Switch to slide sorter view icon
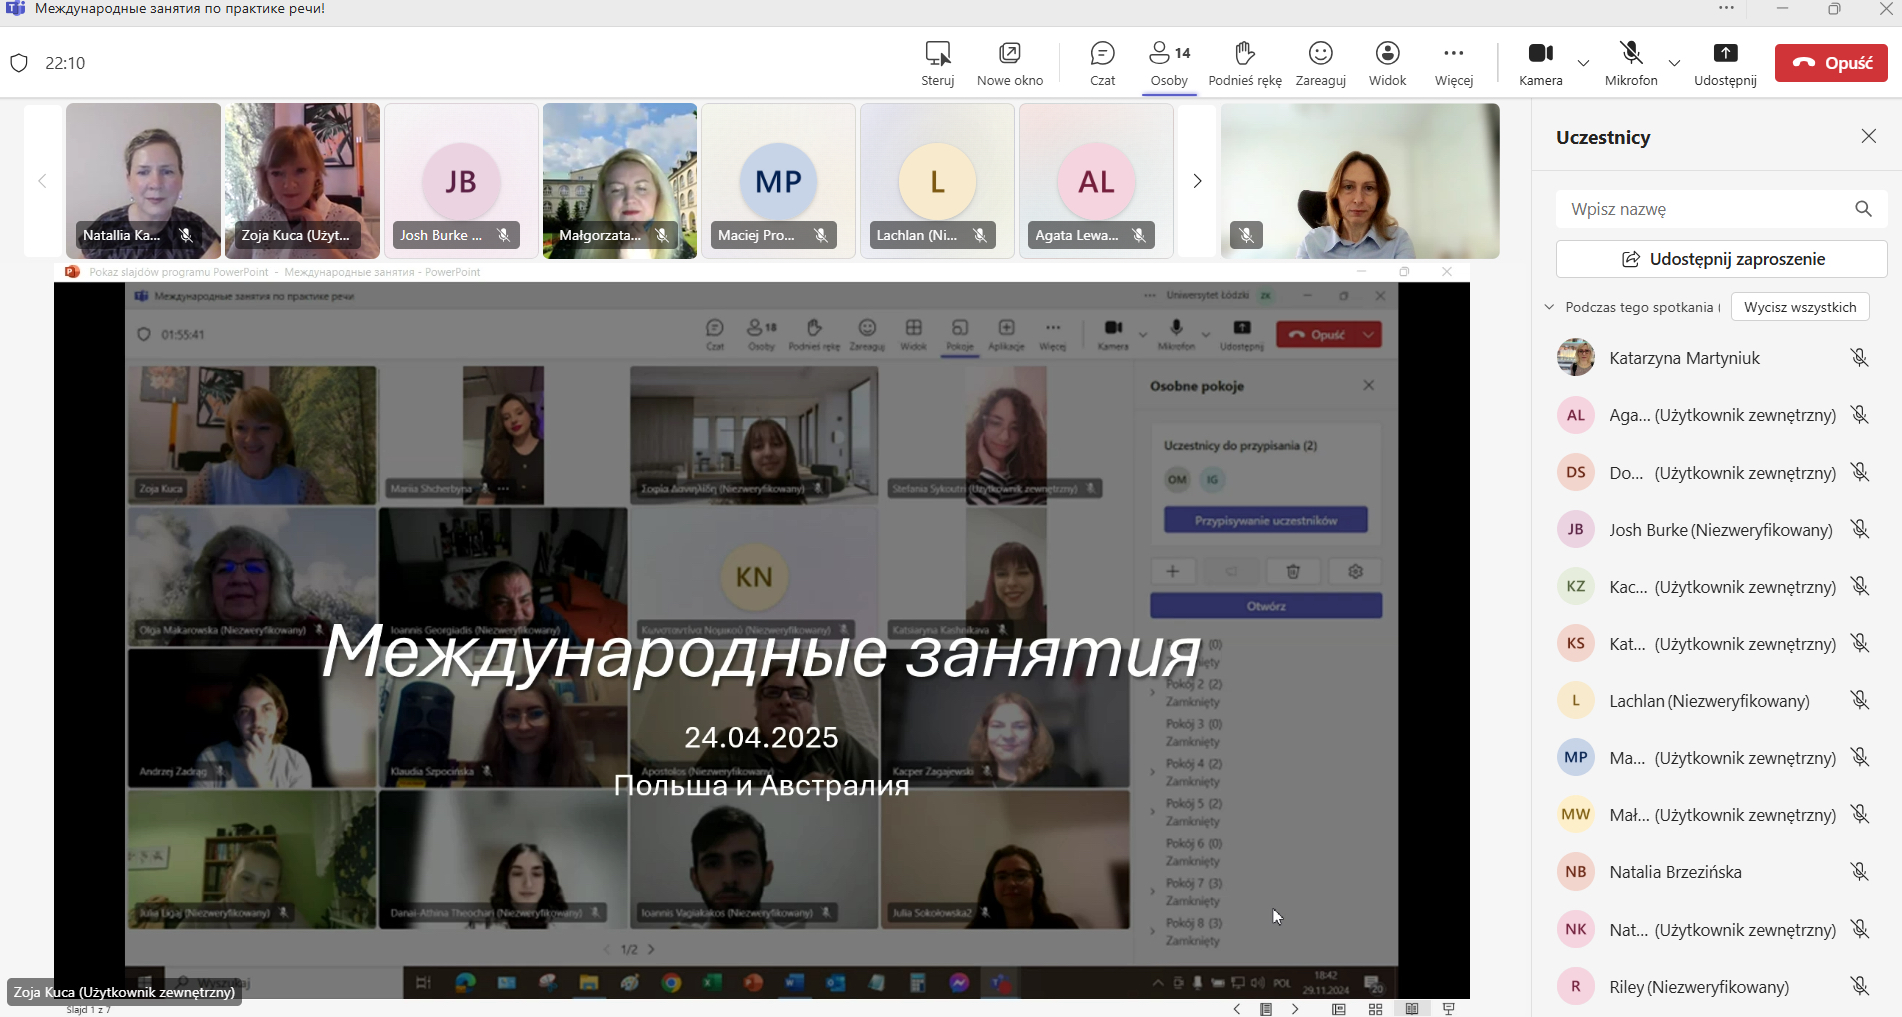Viewport: 1902px width, 1017px height. tap(1375, 1009)
